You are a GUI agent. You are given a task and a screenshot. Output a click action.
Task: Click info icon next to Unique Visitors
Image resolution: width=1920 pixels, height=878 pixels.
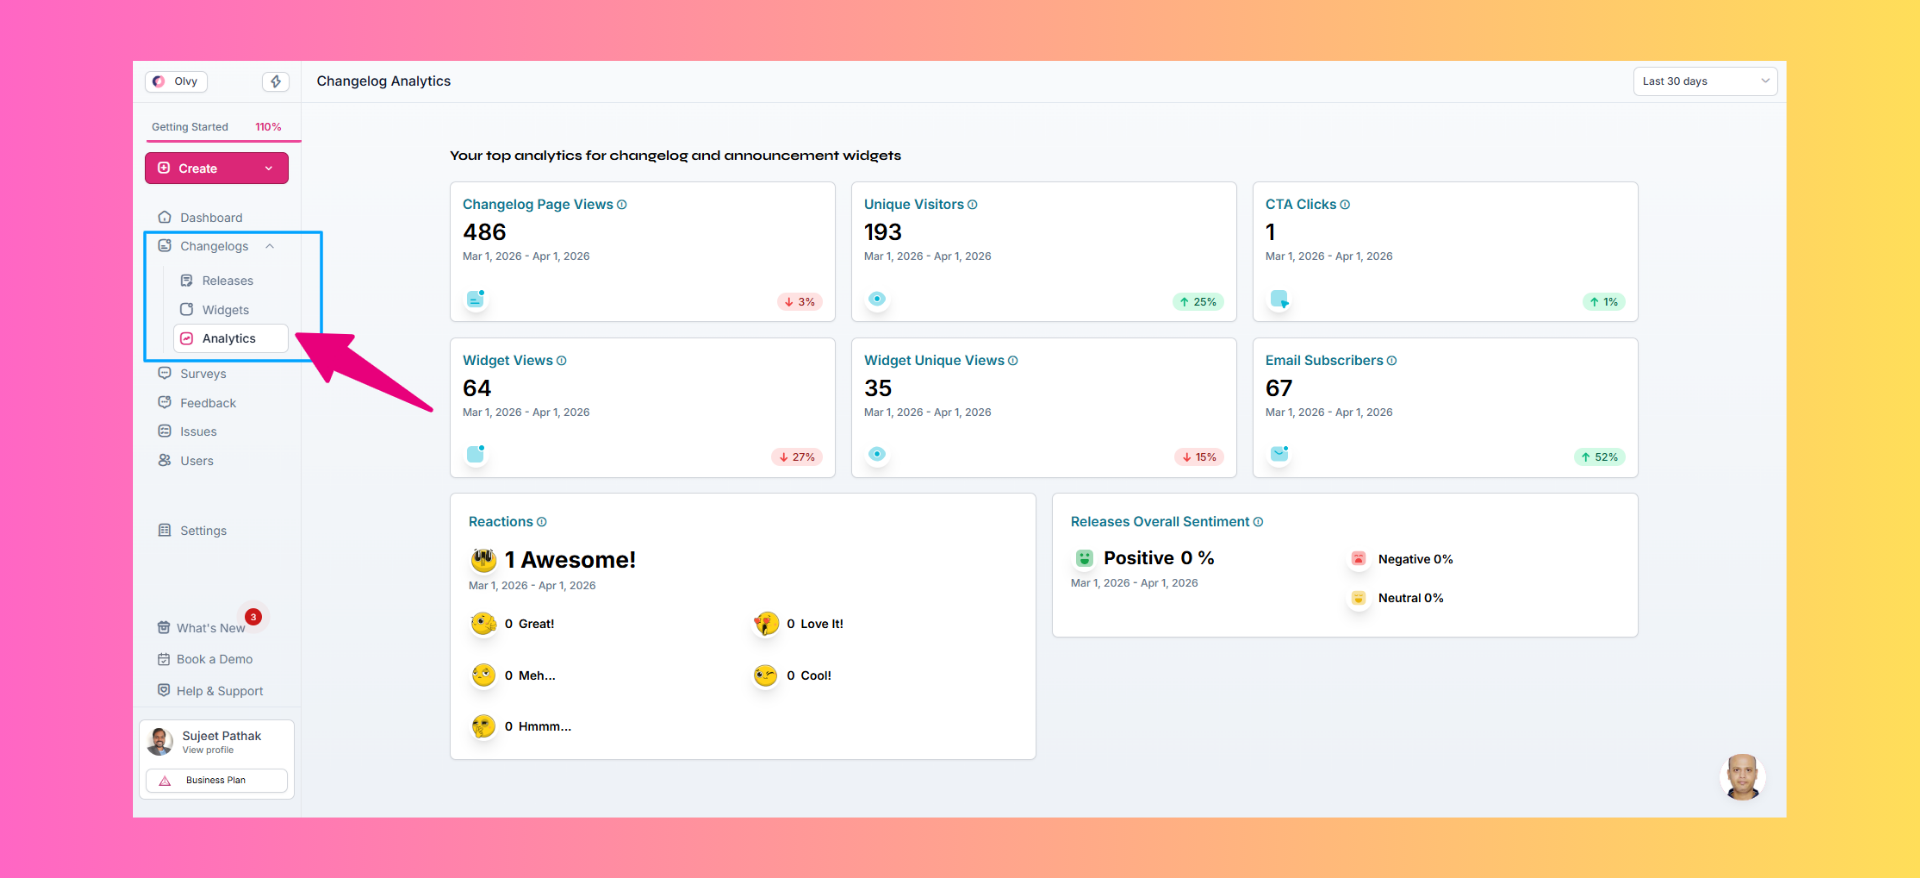pos(972,205)
